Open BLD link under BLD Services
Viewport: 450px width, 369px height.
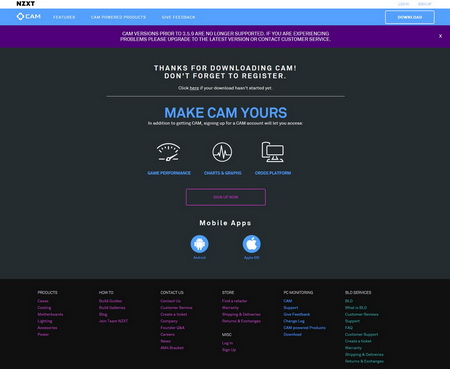click(x=349, y=301)
